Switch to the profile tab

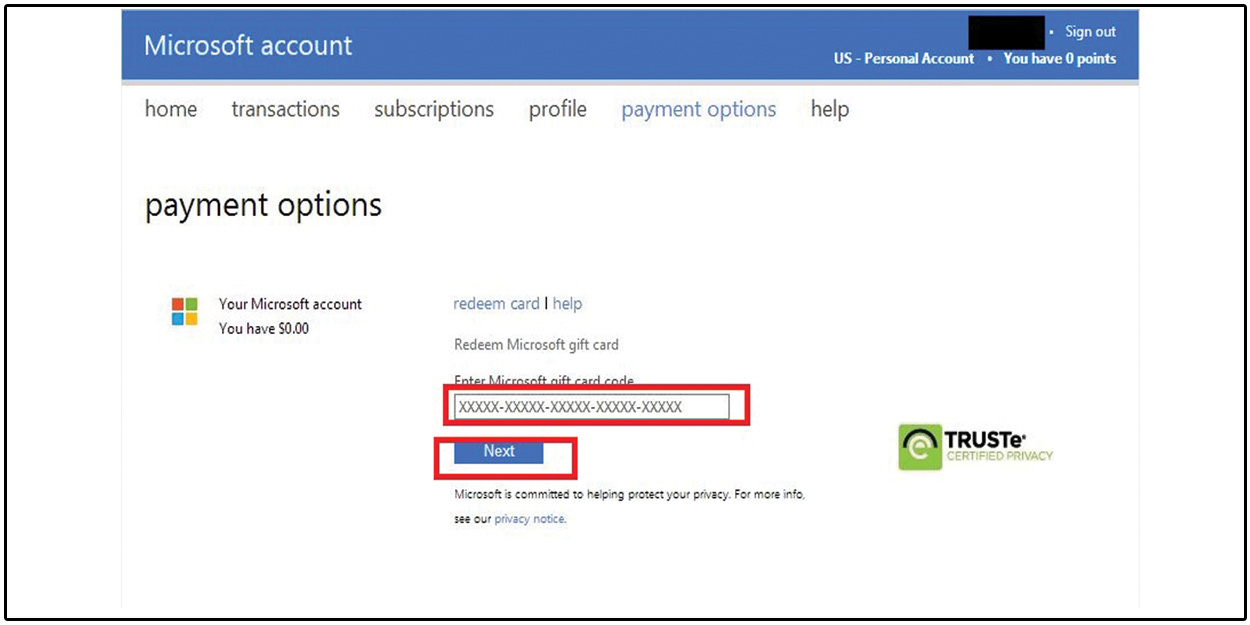(558, 110)
